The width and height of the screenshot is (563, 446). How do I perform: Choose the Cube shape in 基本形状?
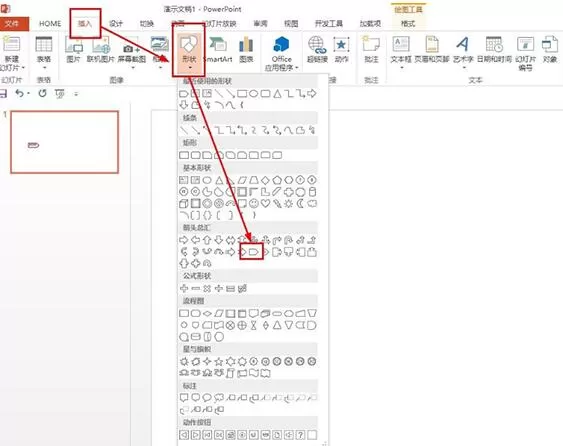tap(183, 204)
